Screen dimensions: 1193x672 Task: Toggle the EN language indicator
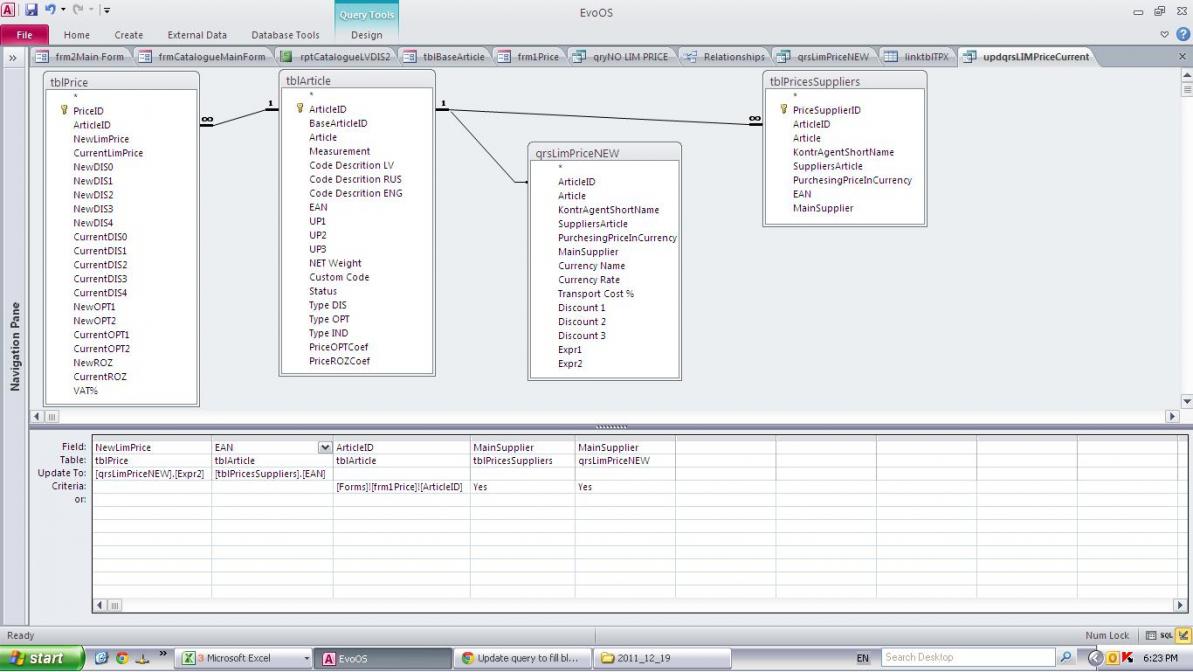863,658
